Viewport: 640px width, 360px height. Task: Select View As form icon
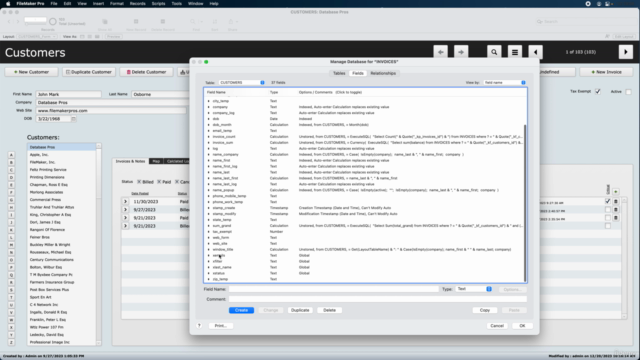click(x=82, y=37)
